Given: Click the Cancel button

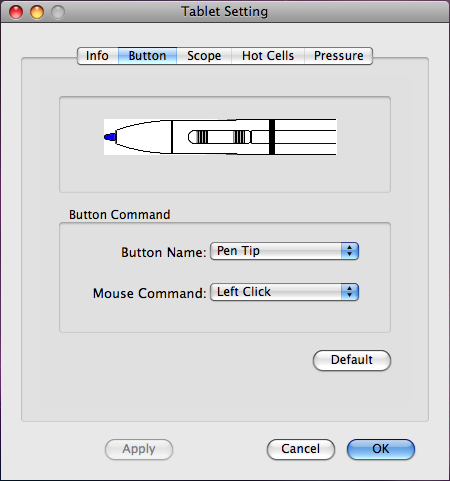Looking at the screenshot, I should 301,449.
